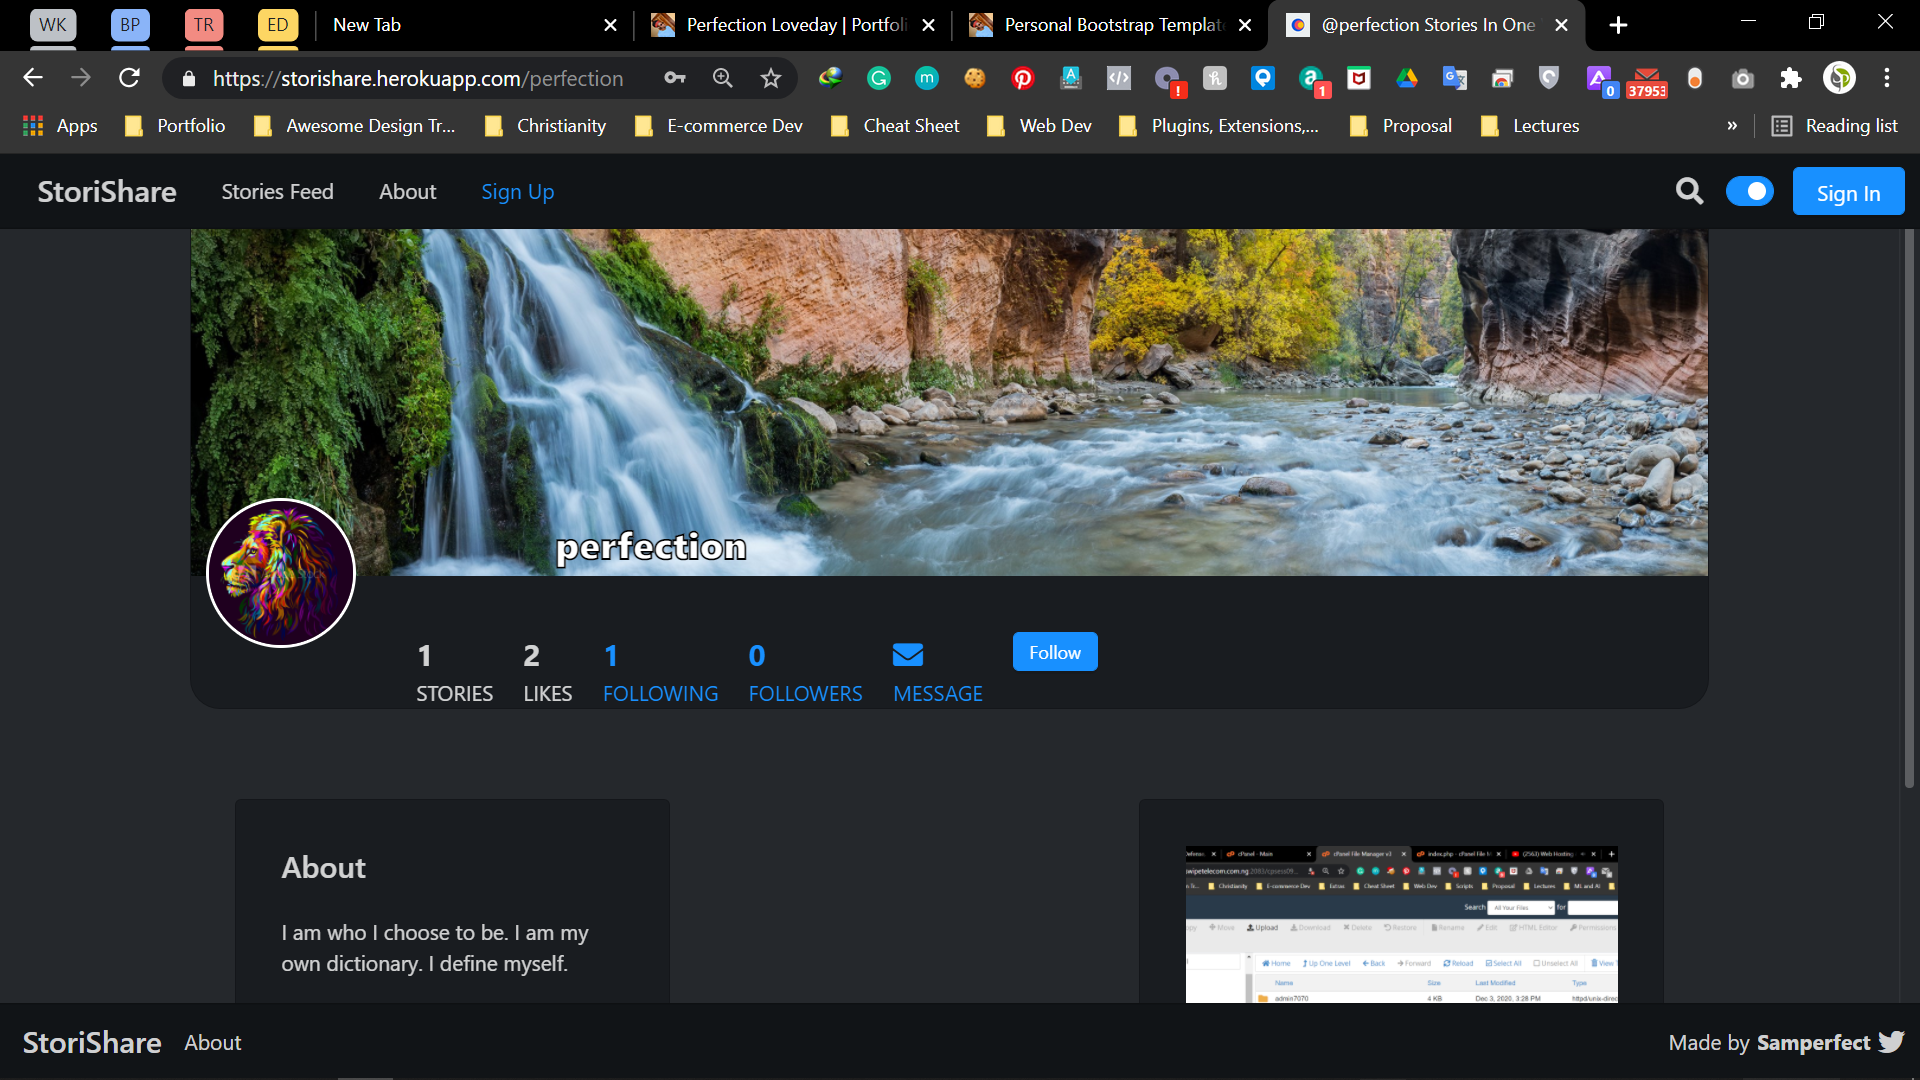Viewport: 1920px width, 1080px height.
Task: Click the envelope message icon
Action: tap(907, 655)
